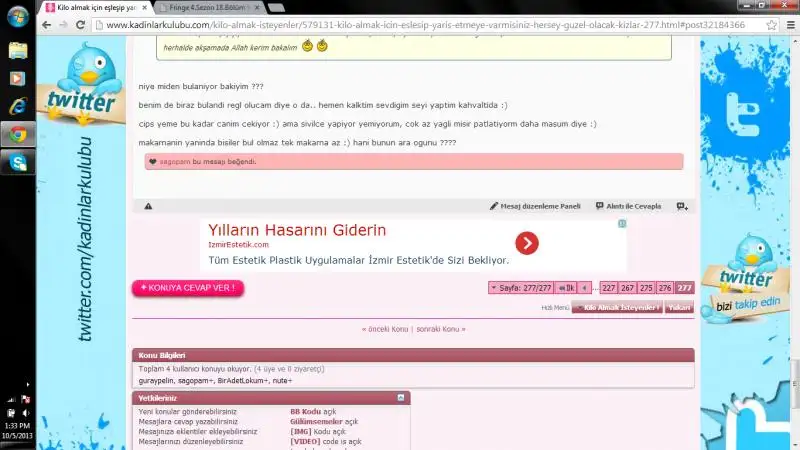Open Skype from the taskbar
The image size is (800, 450).
point(17,161)
